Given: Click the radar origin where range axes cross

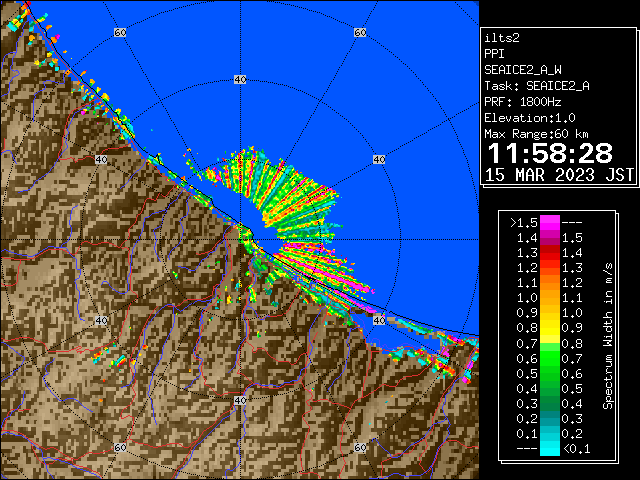Looking at the screenshot, I should click(x=240, y=240).
